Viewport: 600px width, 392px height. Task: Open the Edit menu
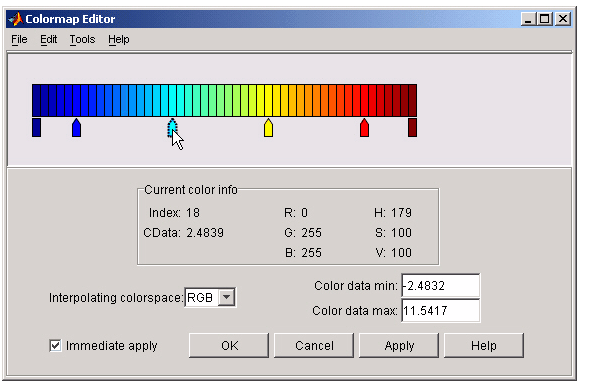tap(49, 39)
